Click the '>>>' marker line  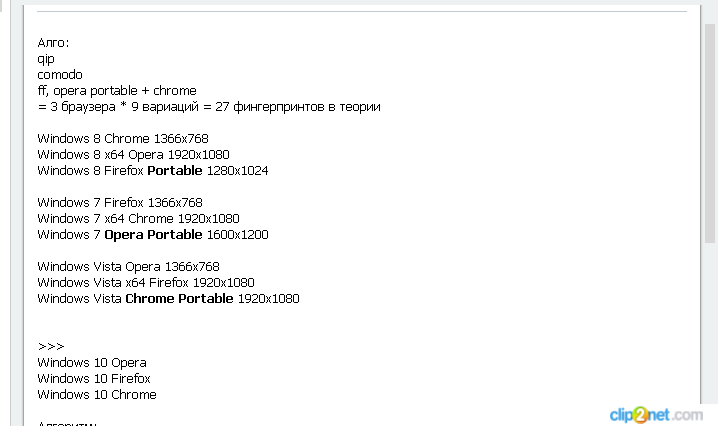click(x=50, y=346)
